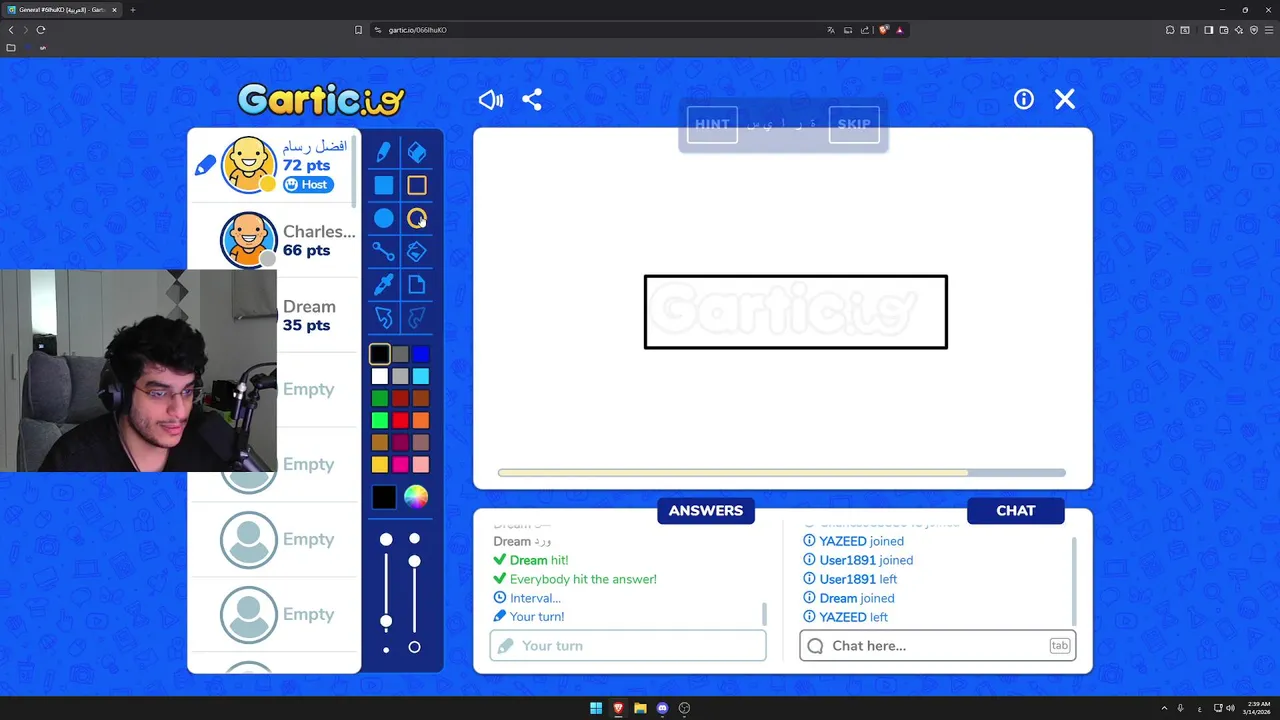
Task: Open a new browser tab
Action: pos(132,10)
